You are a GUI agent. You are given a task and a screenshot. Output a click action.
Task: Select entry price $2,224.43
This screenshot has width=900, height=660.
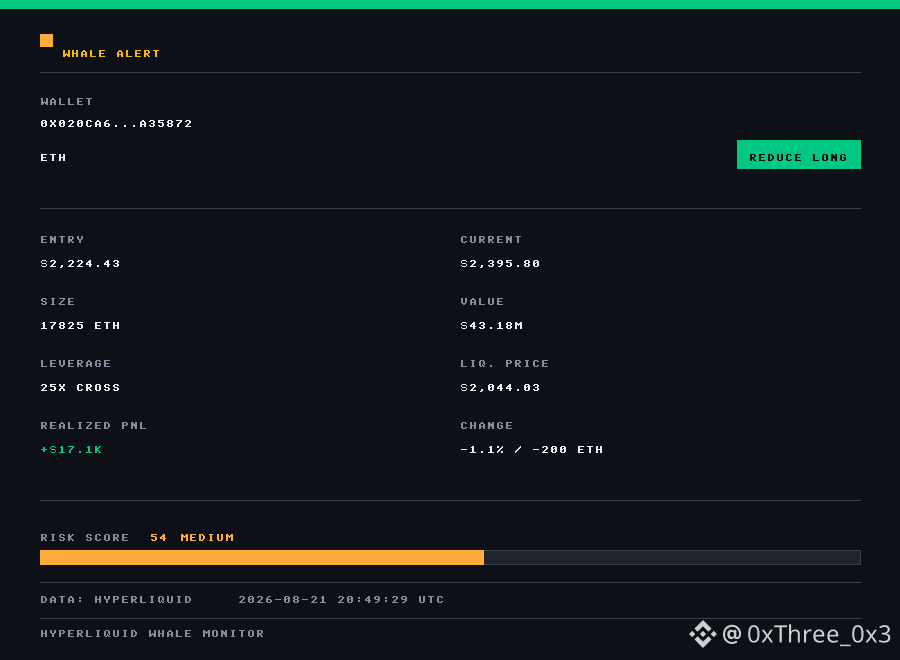coord(80,263)
